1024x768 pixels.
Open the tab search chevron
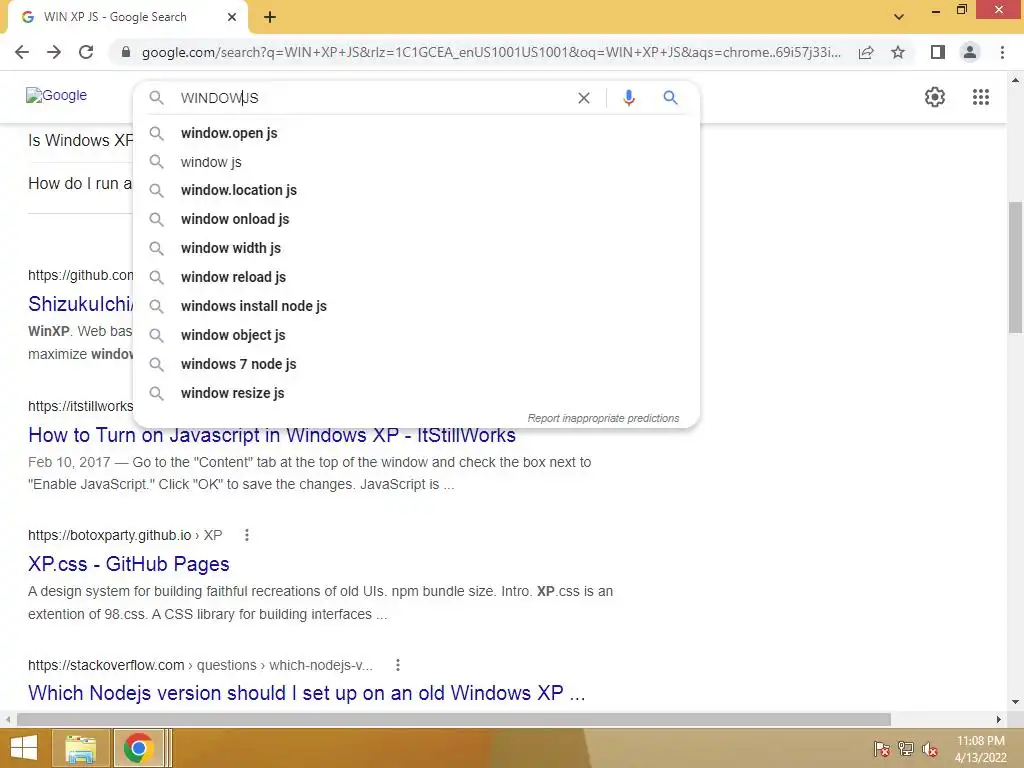pos(899,17)
